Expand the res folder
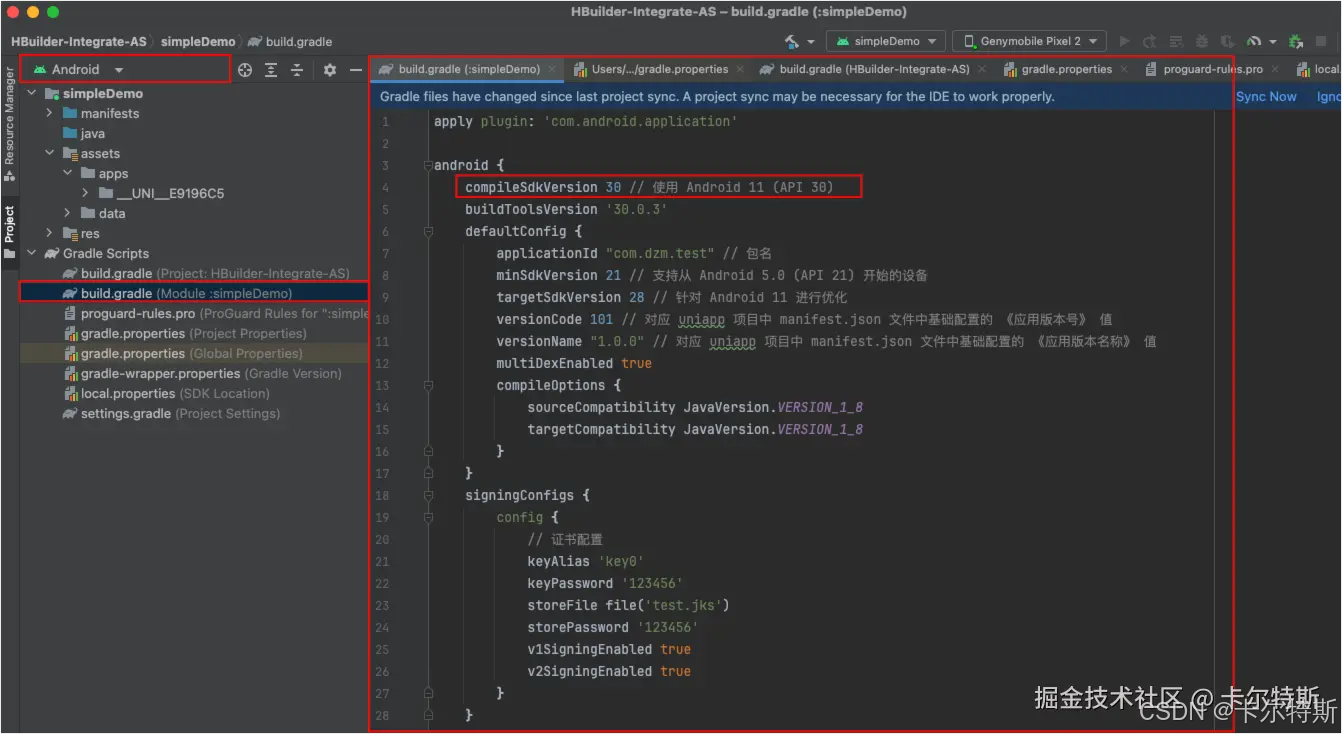Image resolution: width=1342 pixels, height=734 pixels. [x=50, y=233]
